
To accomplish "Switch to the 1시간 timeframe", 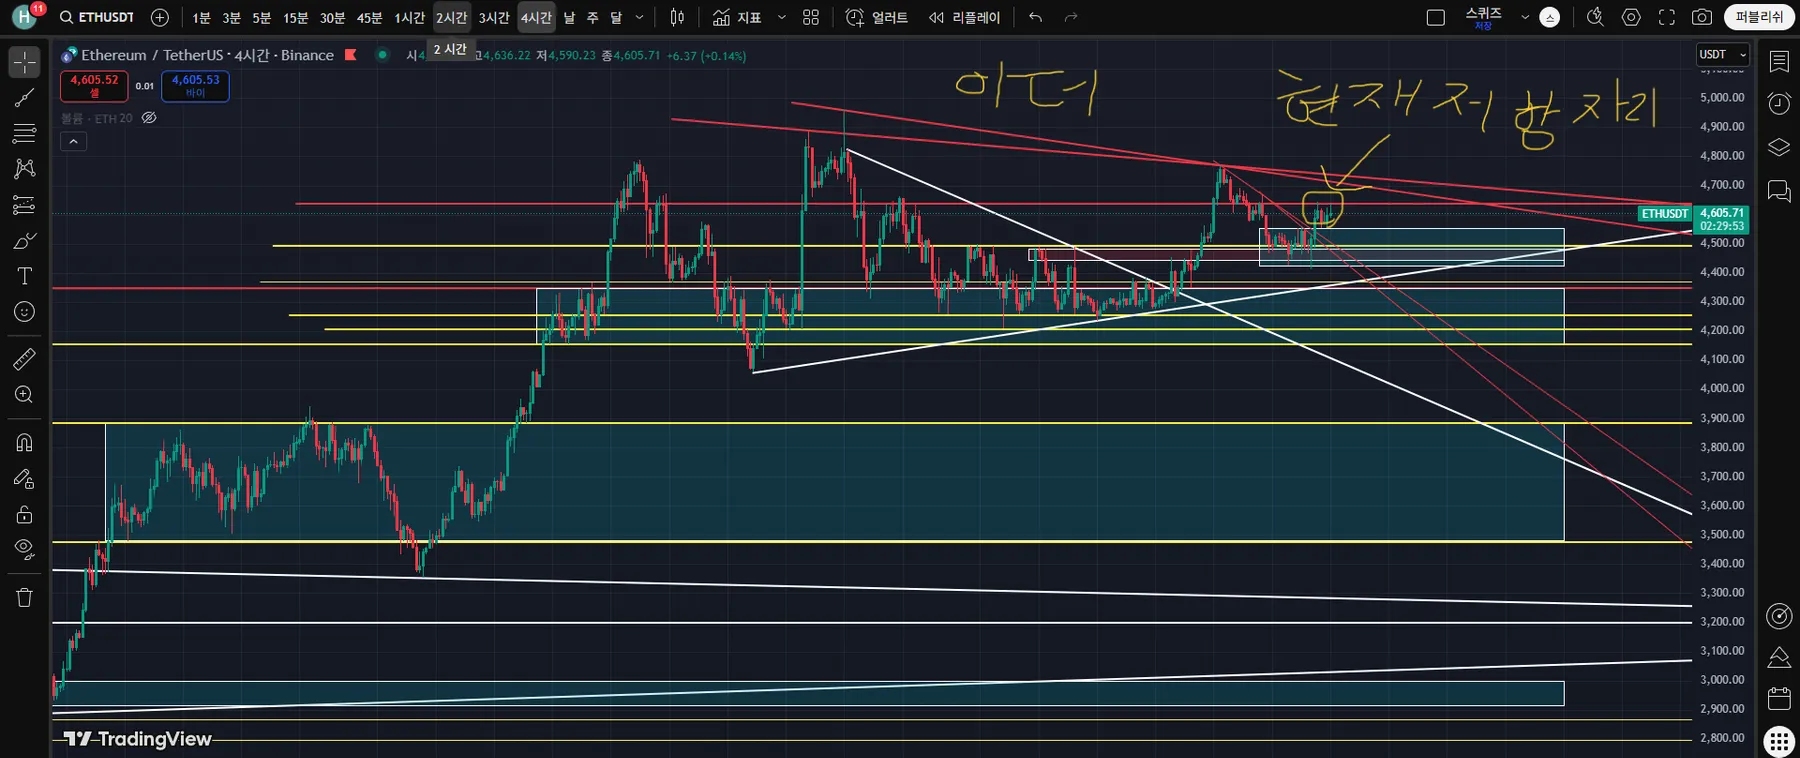I will 409,17.
